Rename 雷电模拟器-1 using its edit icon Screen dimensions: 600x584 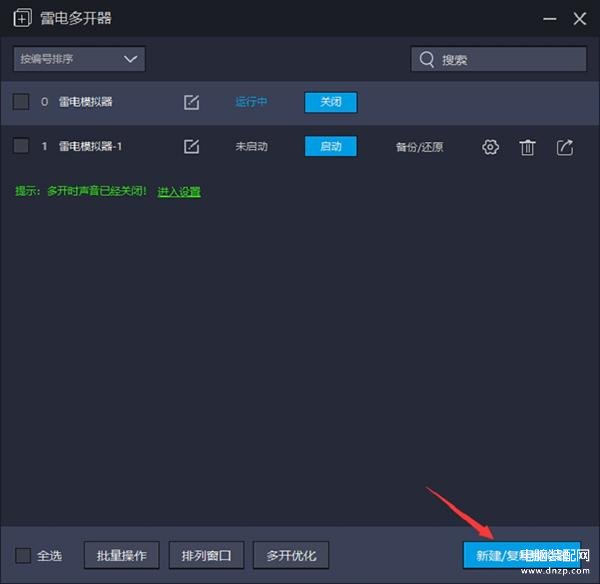(x=191, y=147)
